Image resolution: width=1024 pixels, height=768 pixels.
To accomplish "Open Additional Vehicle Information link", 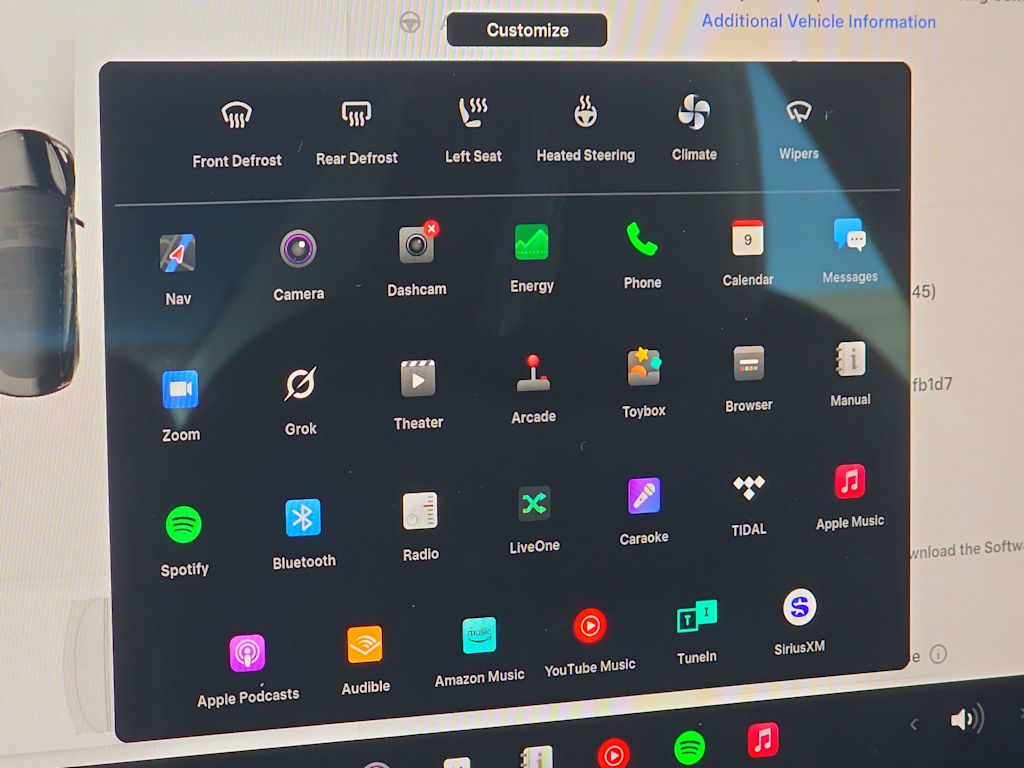I will coord(818,21).
